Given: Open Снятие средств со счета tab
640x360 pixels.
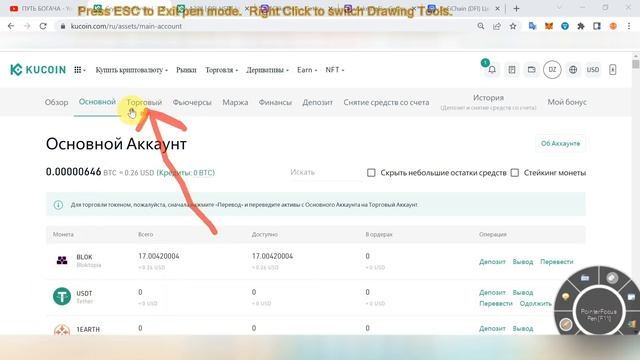Looking at the screenshot, I should click(386, 102).
